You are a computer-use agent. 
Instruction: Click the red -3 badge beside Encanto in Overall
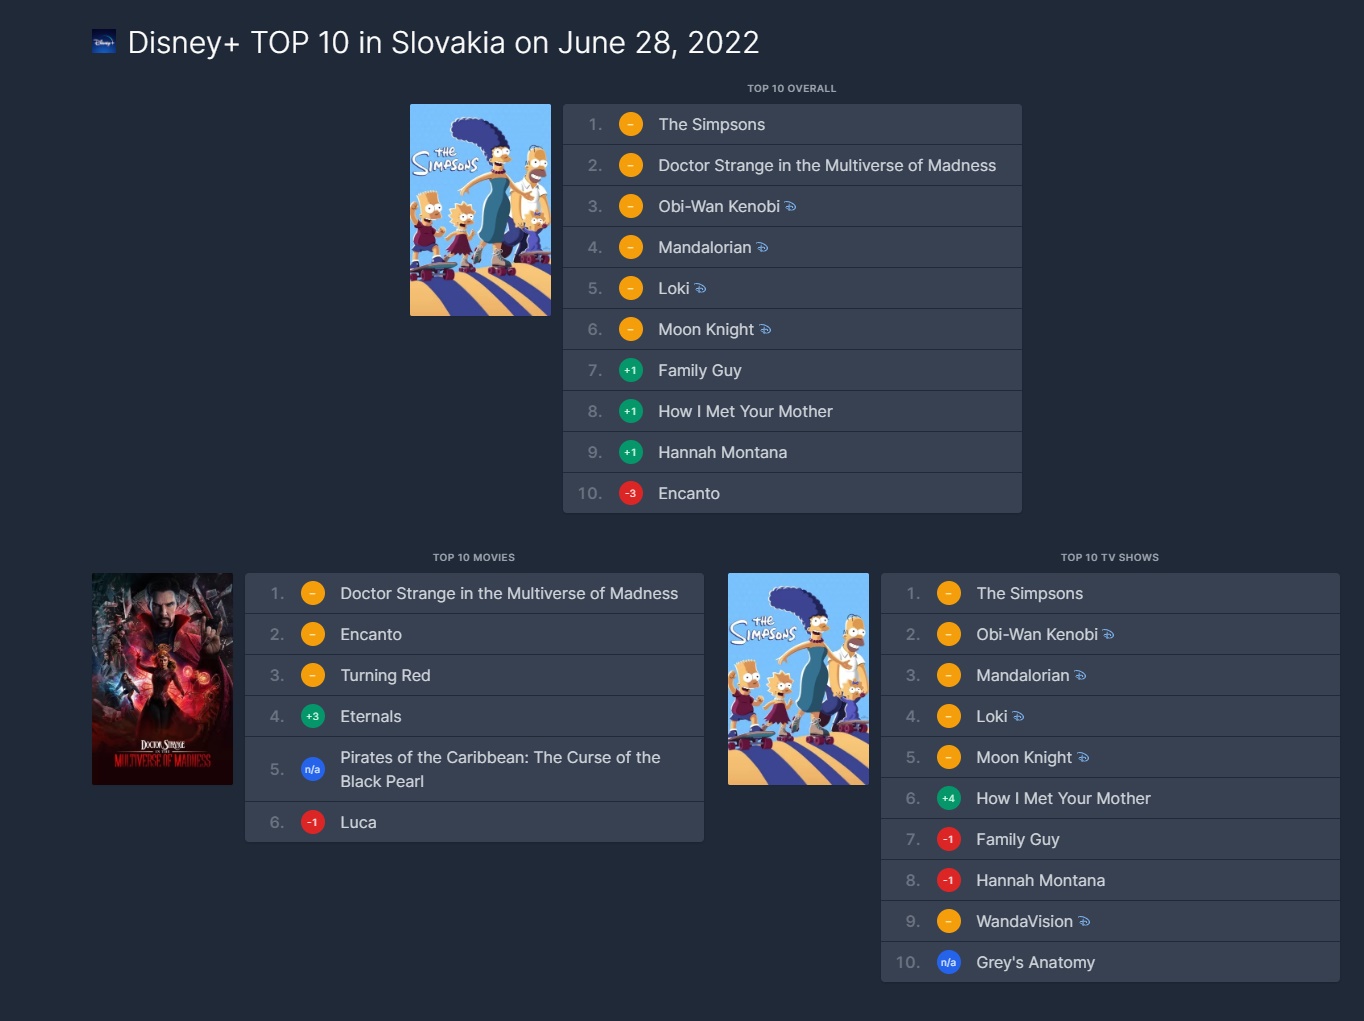click(631, 493)
